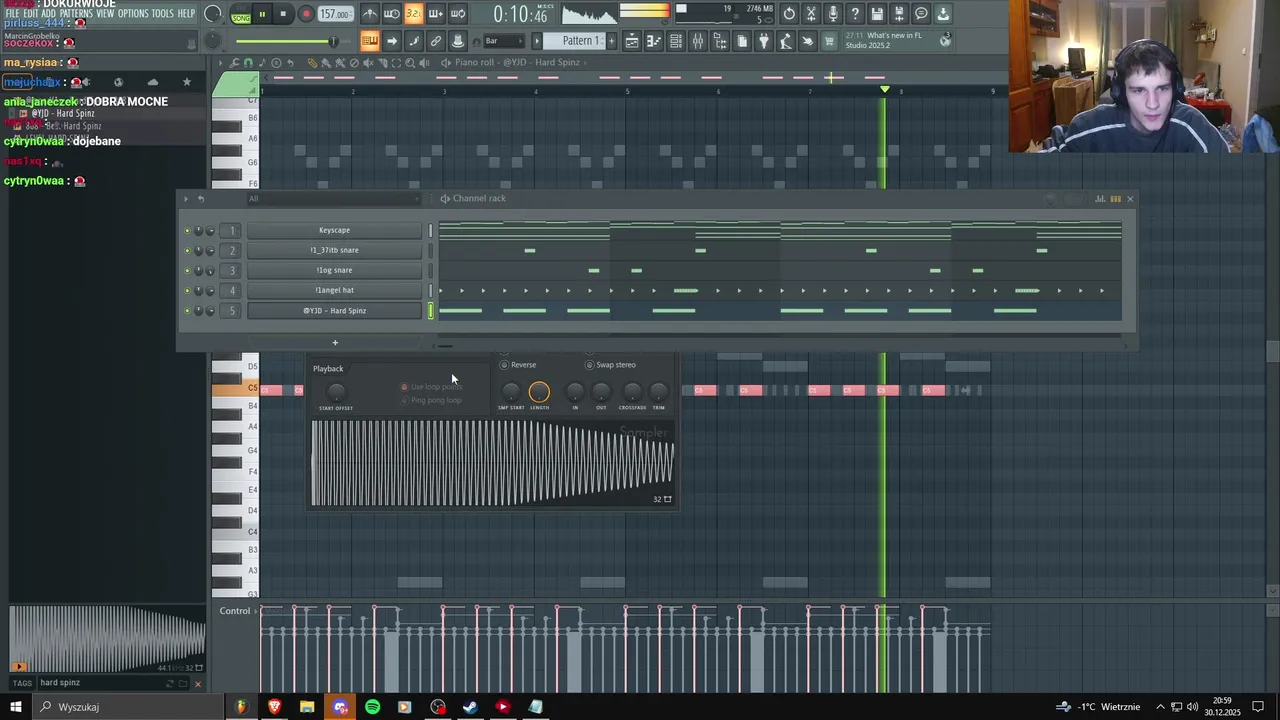The image size is (1280, 720).
Task: Open the Windows Start button
Action: click(x=15, y=707)
